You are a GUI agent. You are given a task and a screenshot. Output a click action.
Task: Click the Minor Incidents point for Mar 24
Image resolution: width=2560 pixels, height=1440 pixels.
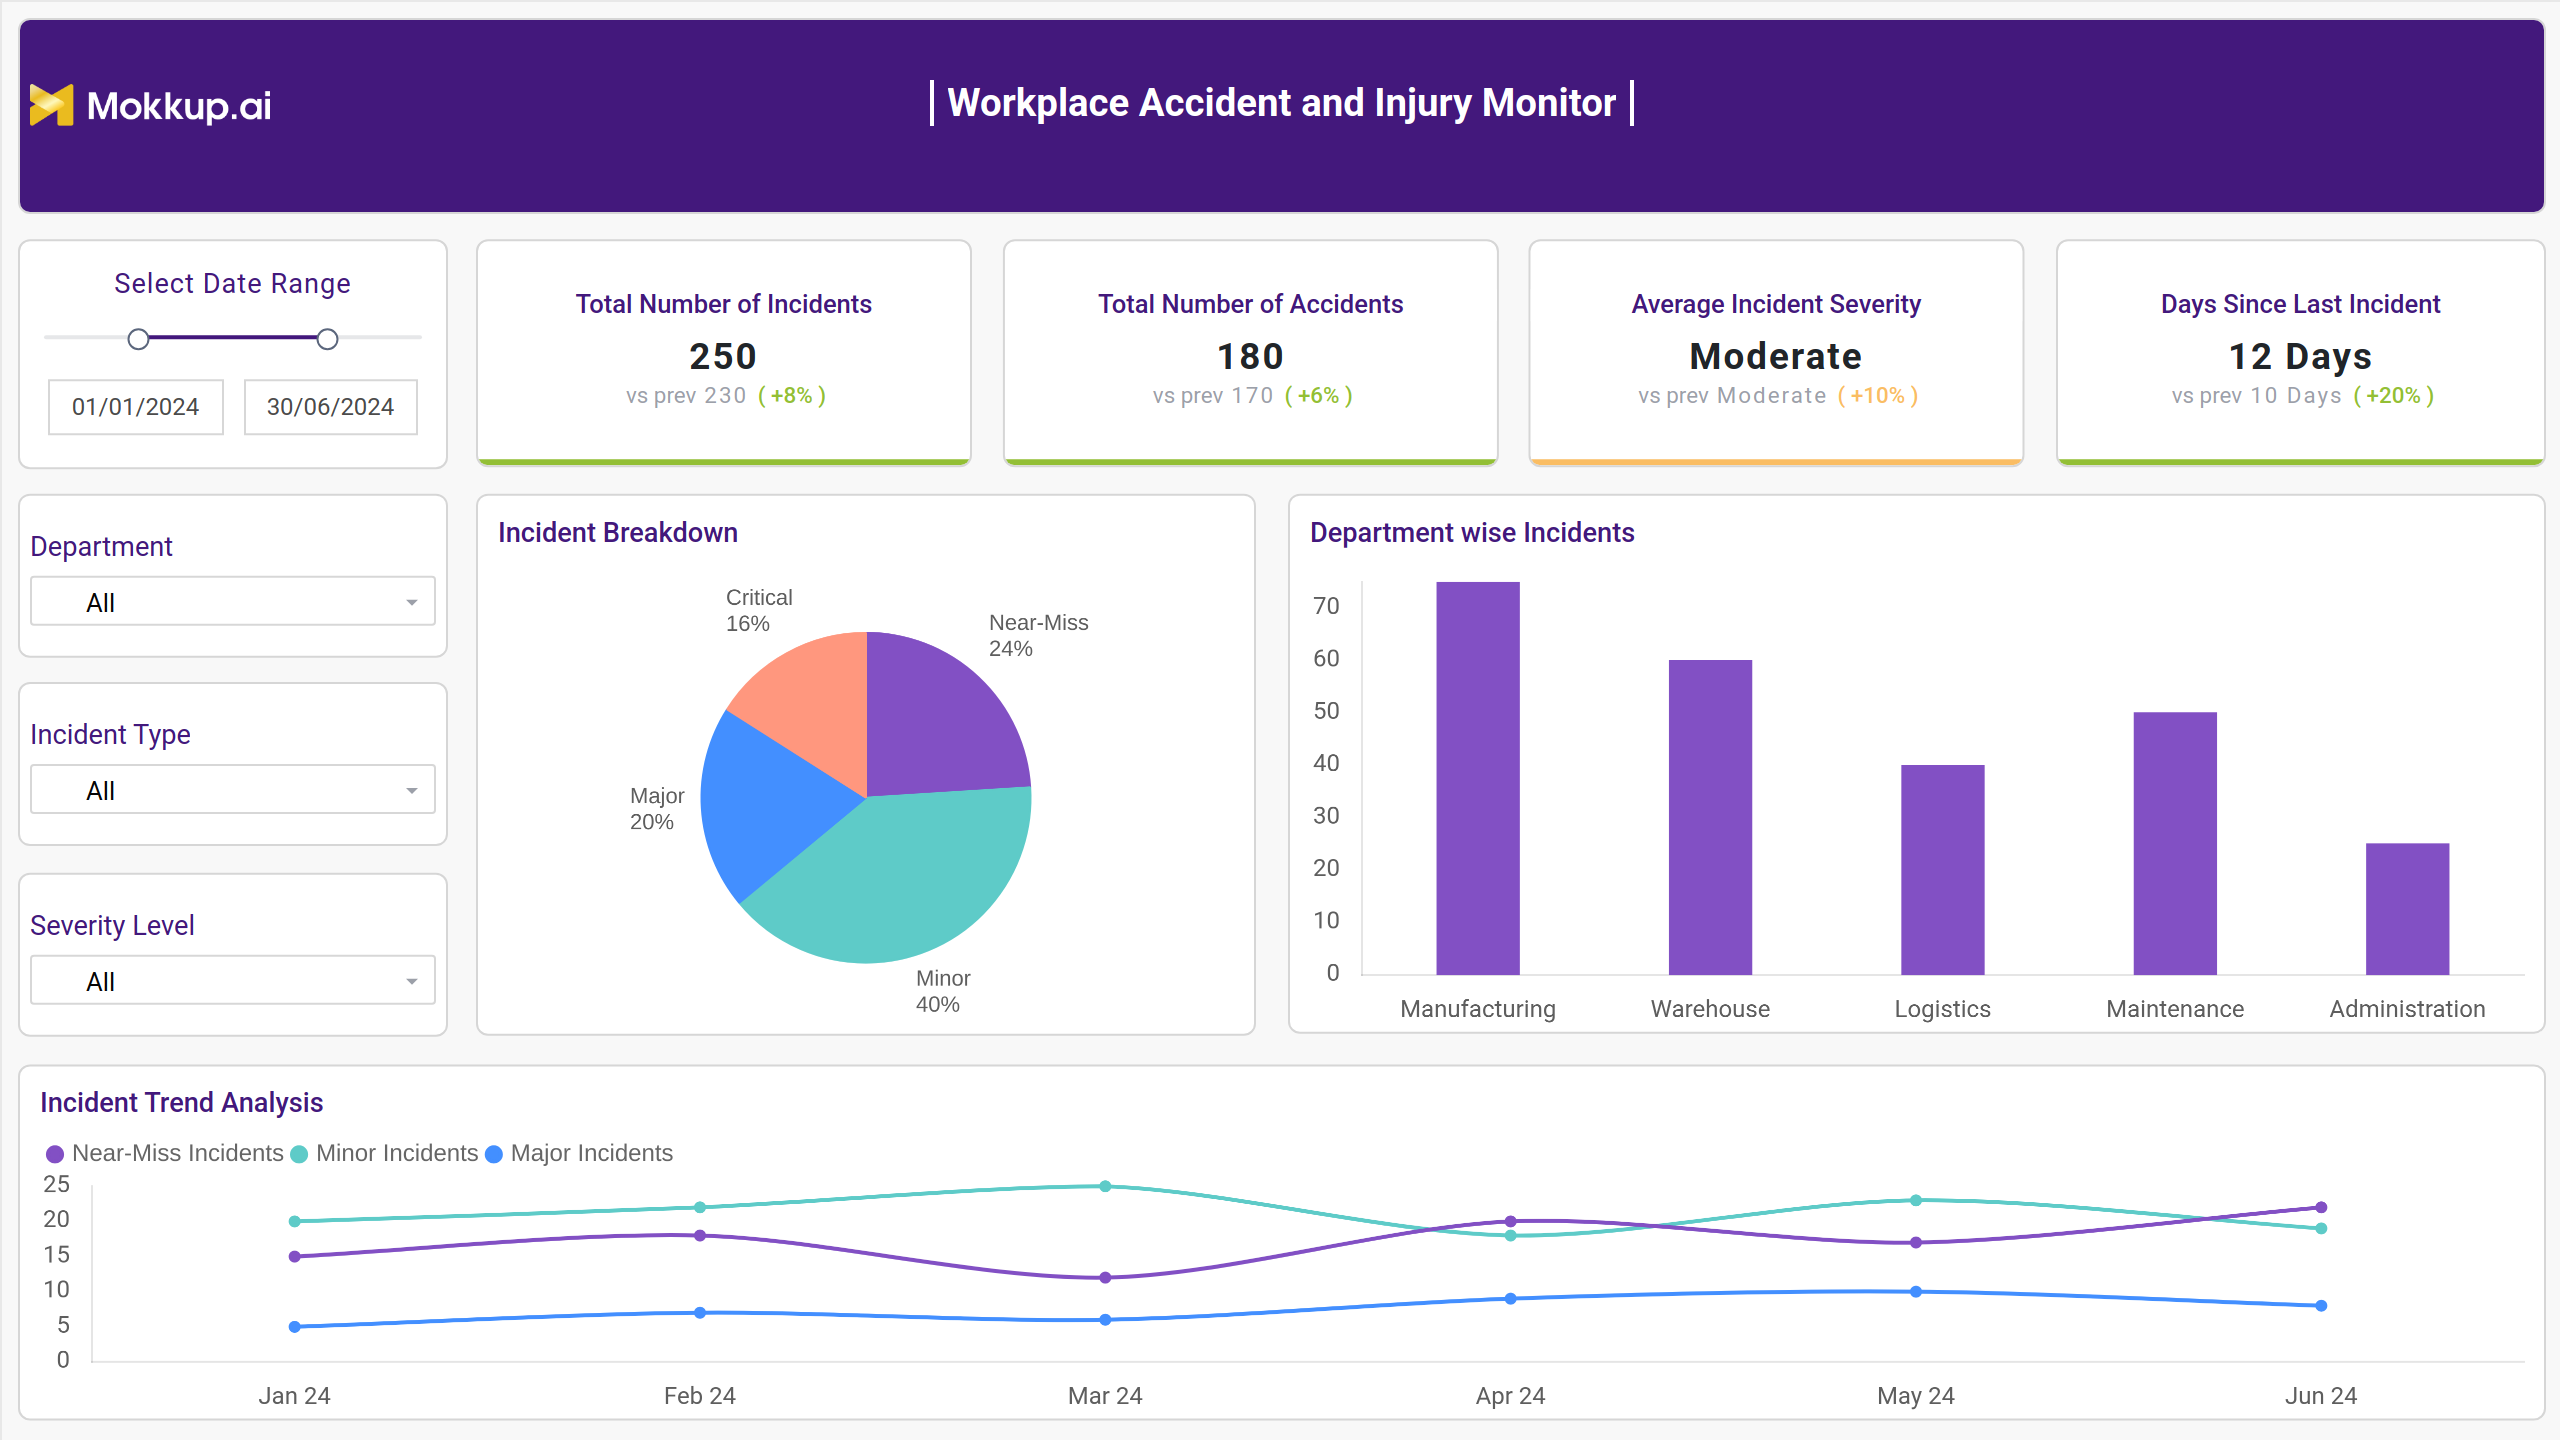pyautogui.click(x=1105, y=1186)
